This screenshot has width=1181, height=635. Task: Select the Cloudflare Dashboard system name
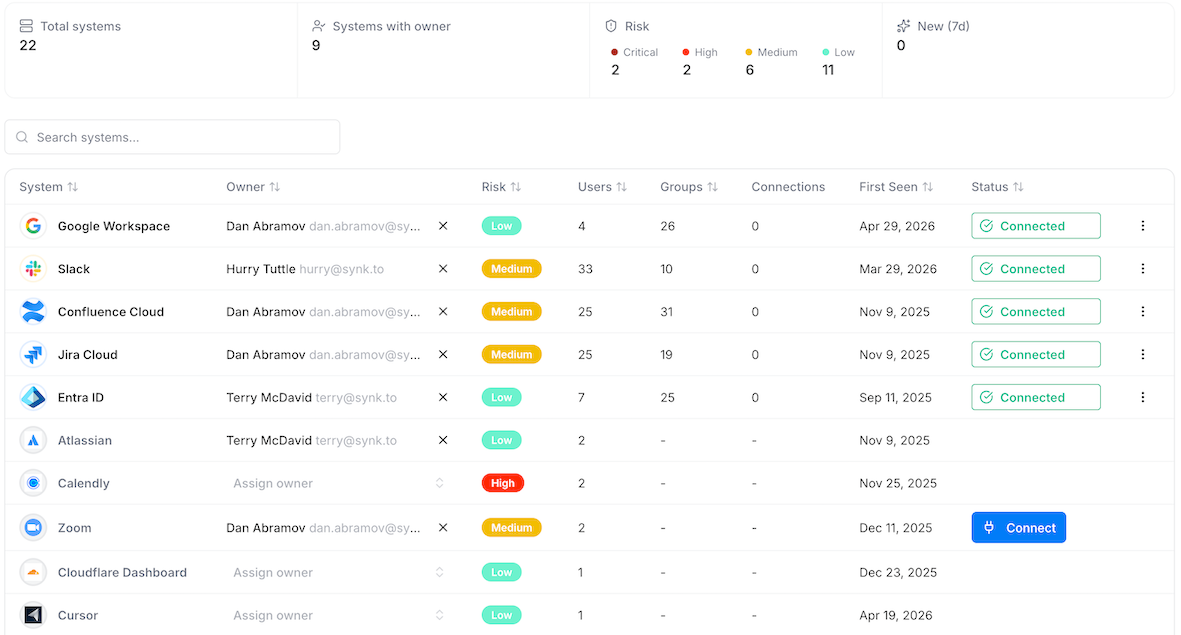pyautogui.click(x=122, y=572)
